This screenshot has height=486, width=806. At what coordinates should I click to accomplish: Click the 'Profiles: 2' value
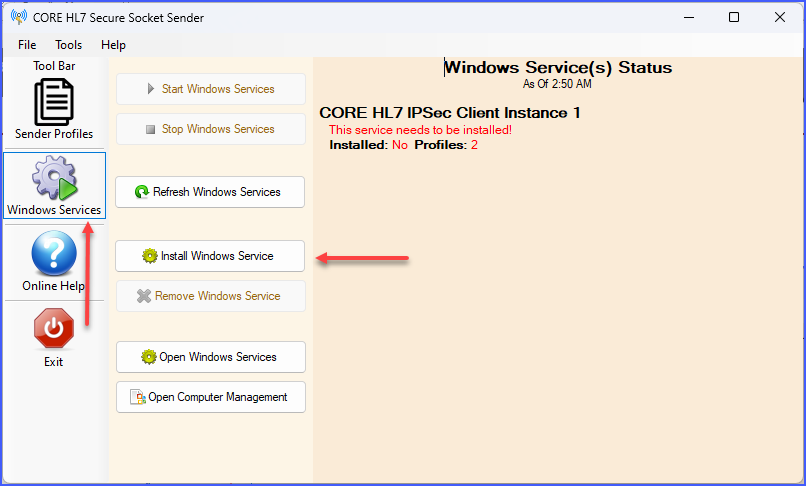point(446,145)
